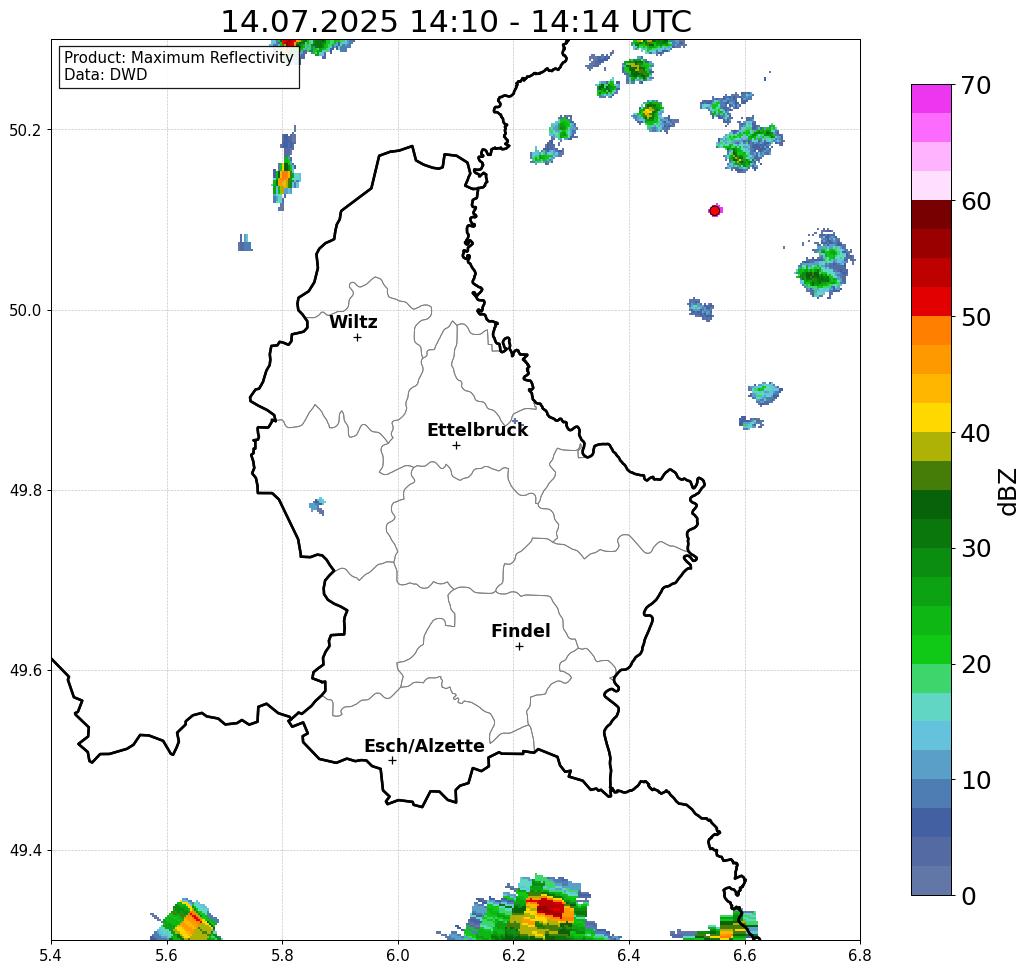The image size is (1029, 973).
Task: Click the 6.0 longitude tick label
Action: tap(398, 955)
